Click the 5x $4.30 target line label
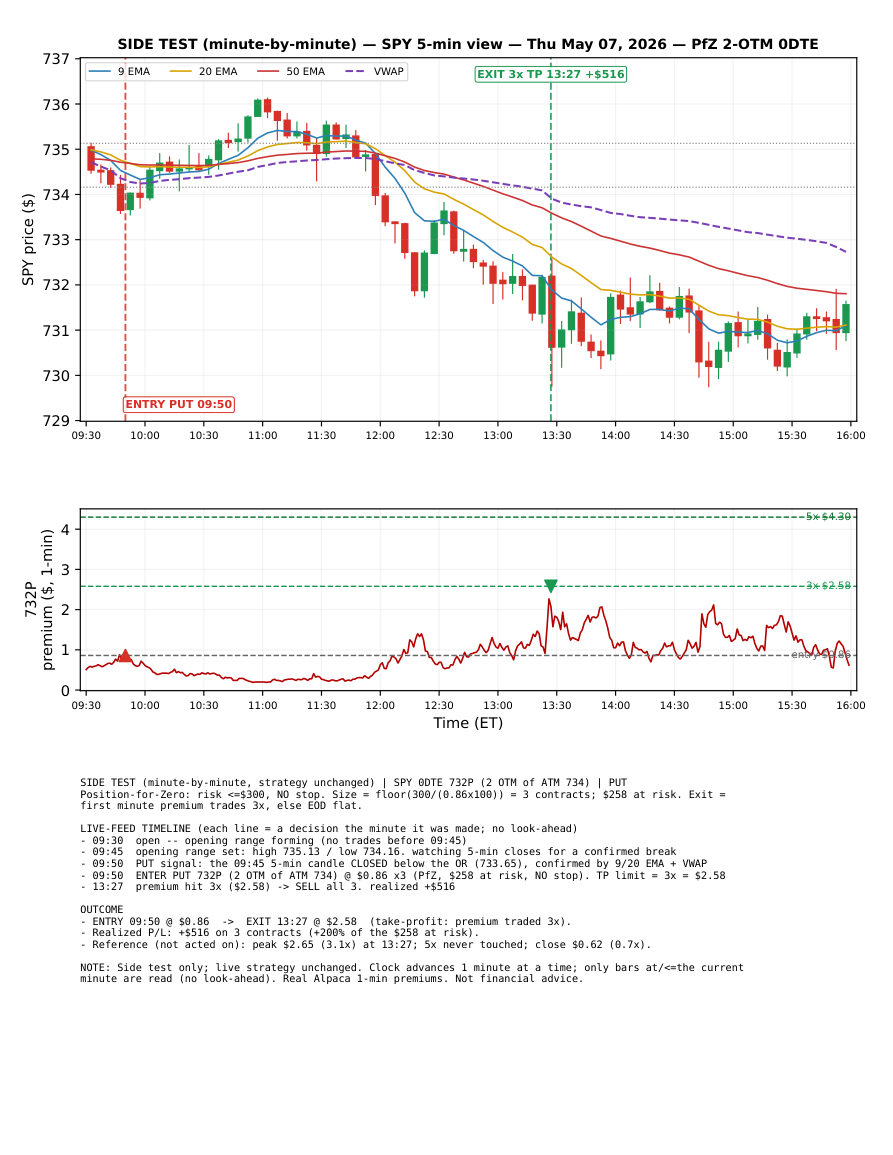Image resolution: width=893 pixels, height=1155 pixels. (x=828, y=516)
